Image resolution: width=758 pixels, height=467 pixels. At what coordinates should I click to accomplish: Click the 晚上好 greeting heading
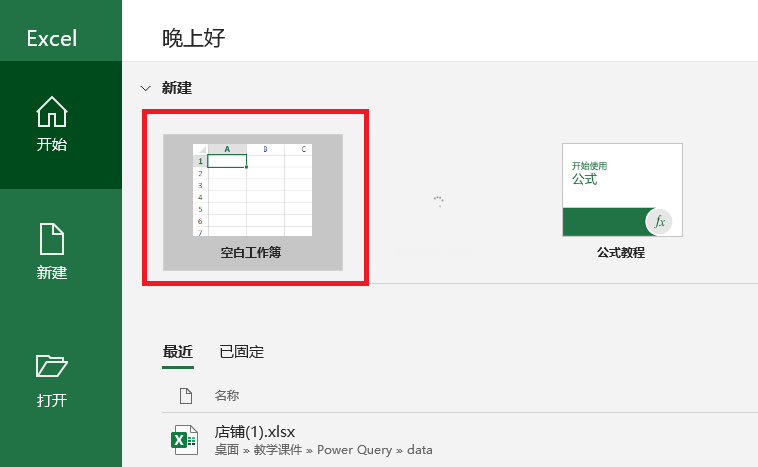pyautogui.click(x=193, y=39)
